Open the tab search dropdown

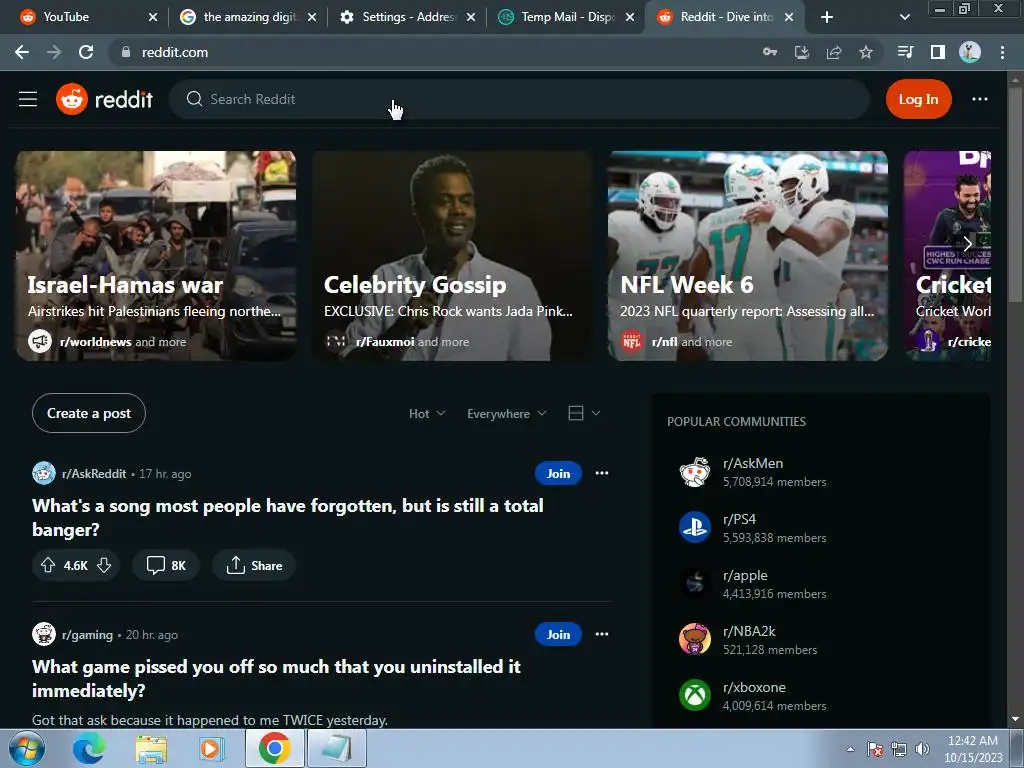click(904, 17)
